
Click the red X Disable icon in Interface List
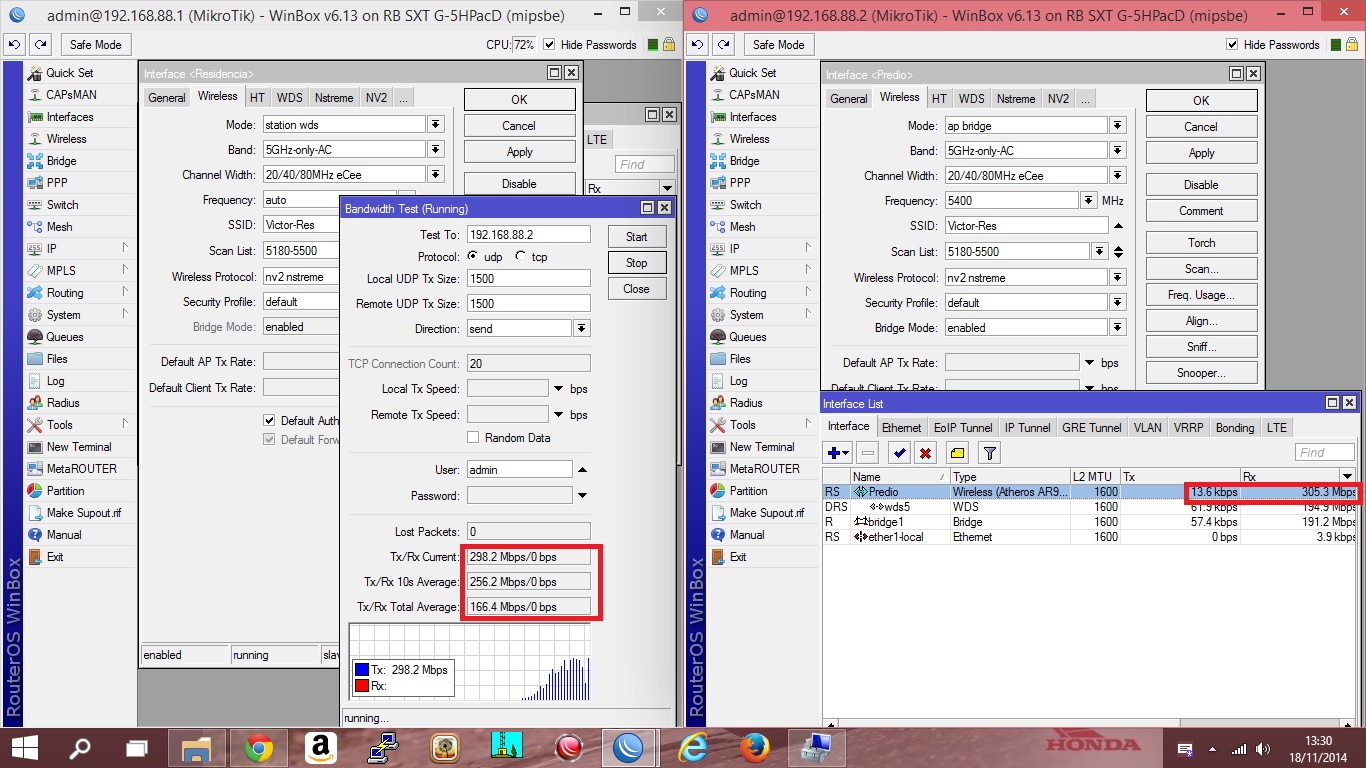(925, 453)
